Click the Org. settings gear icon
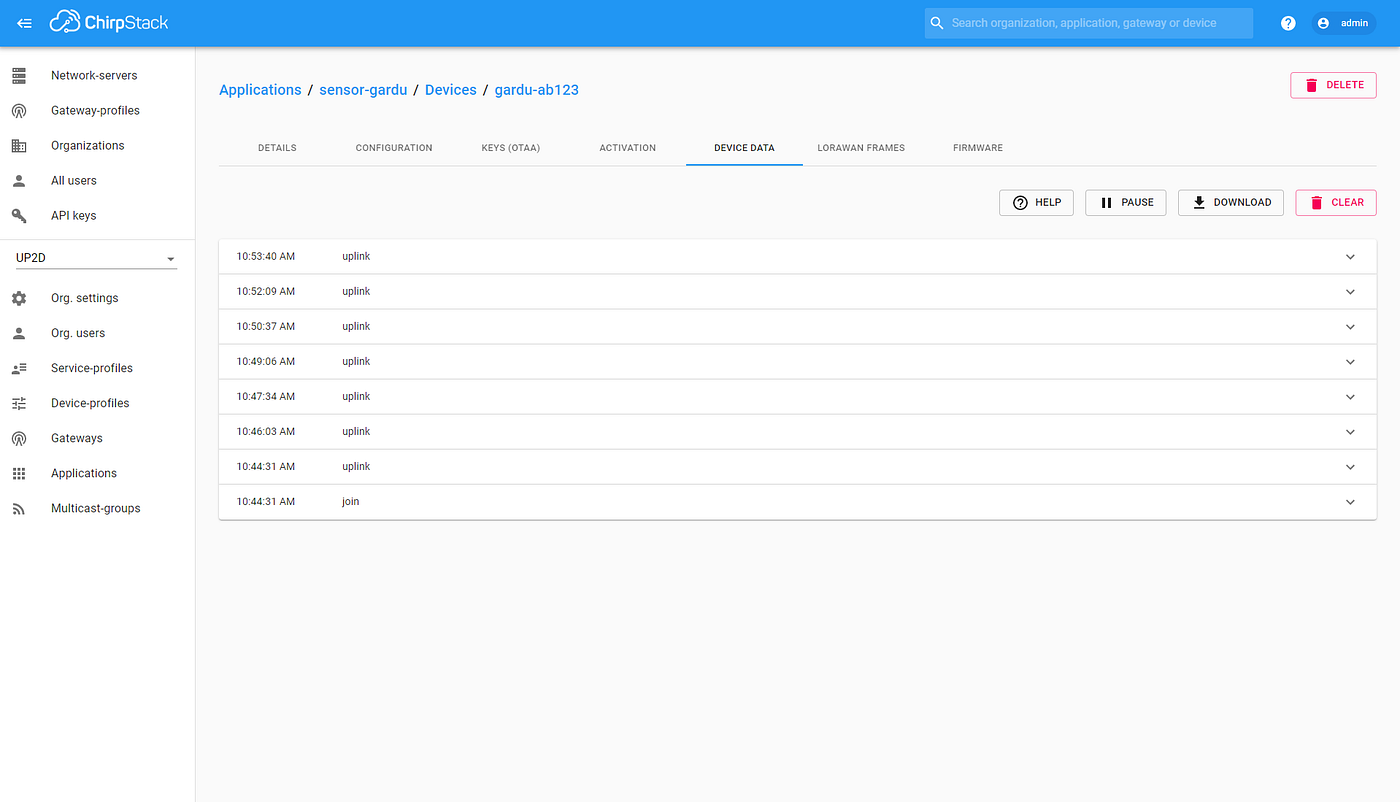The image size is (1400, 802). [18, 297]
